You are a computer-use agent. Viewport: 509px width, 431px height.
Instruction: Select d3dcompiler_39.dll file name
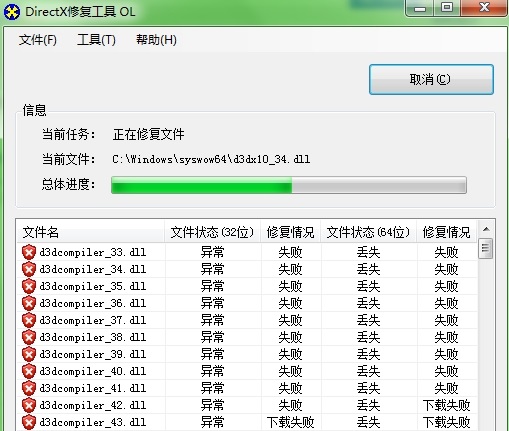[93, 354]
